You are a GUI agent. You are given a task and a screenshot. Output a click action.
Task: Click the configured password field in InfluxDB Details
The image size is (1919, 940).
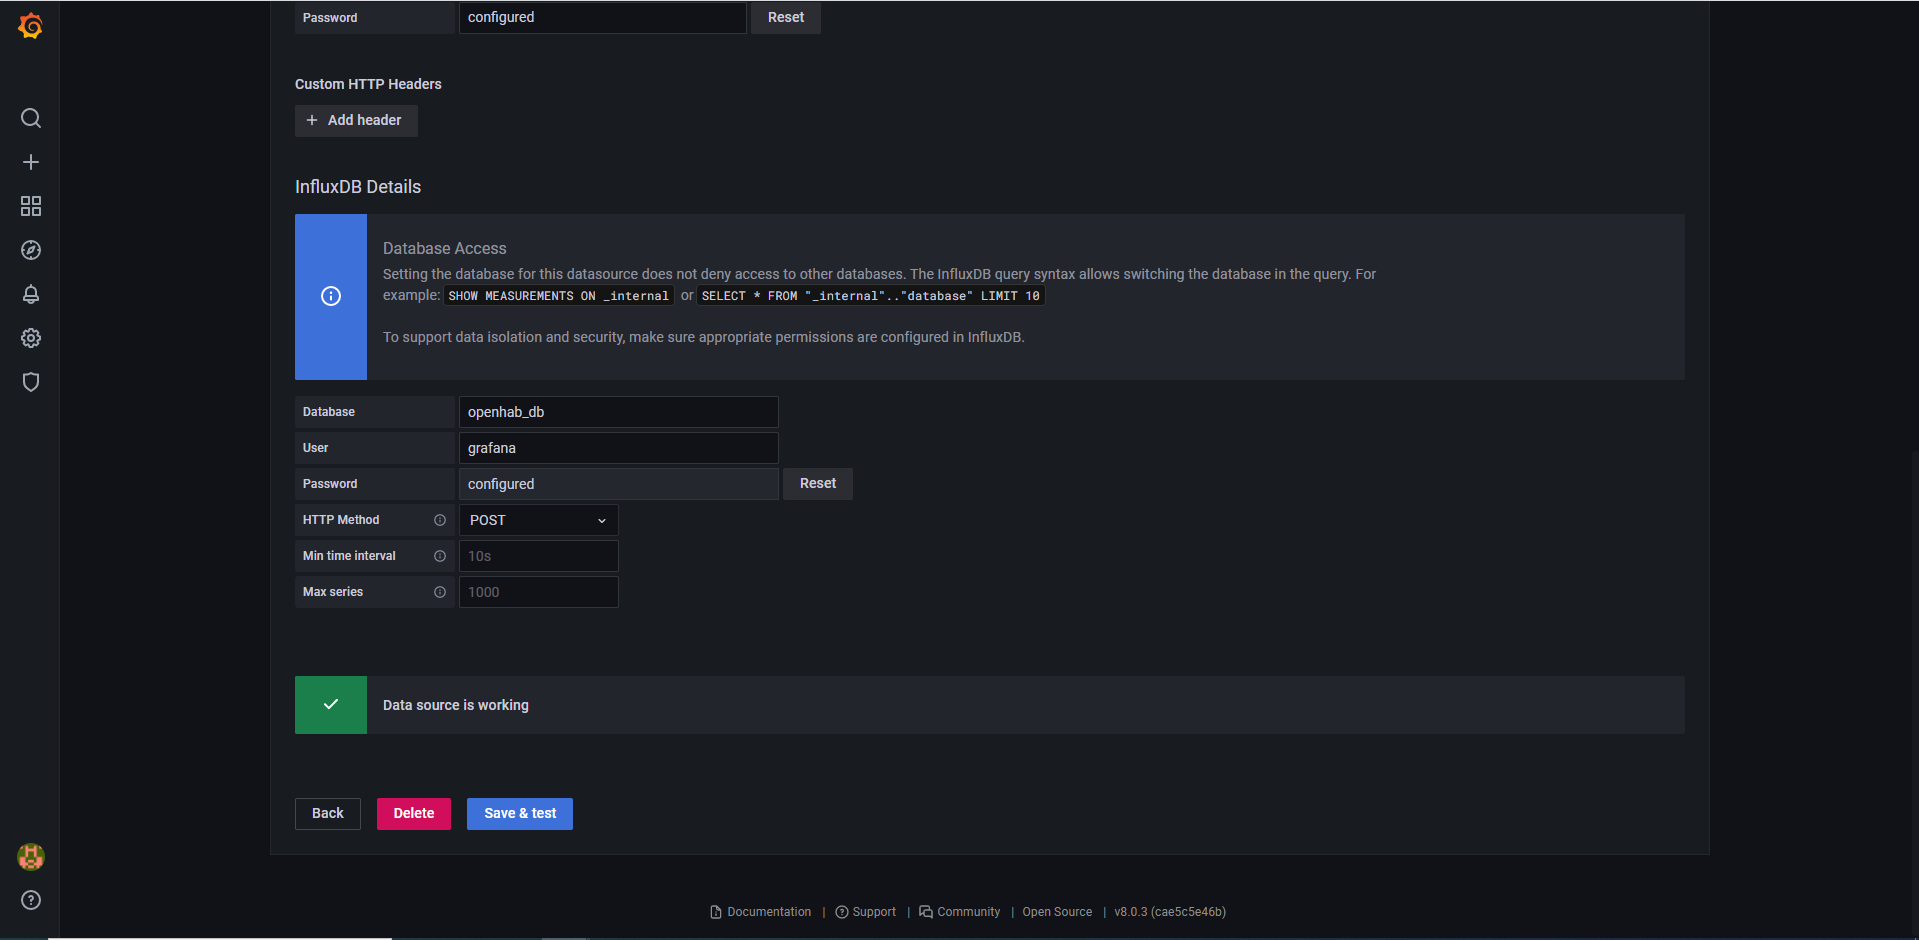(x=619, y=484)
